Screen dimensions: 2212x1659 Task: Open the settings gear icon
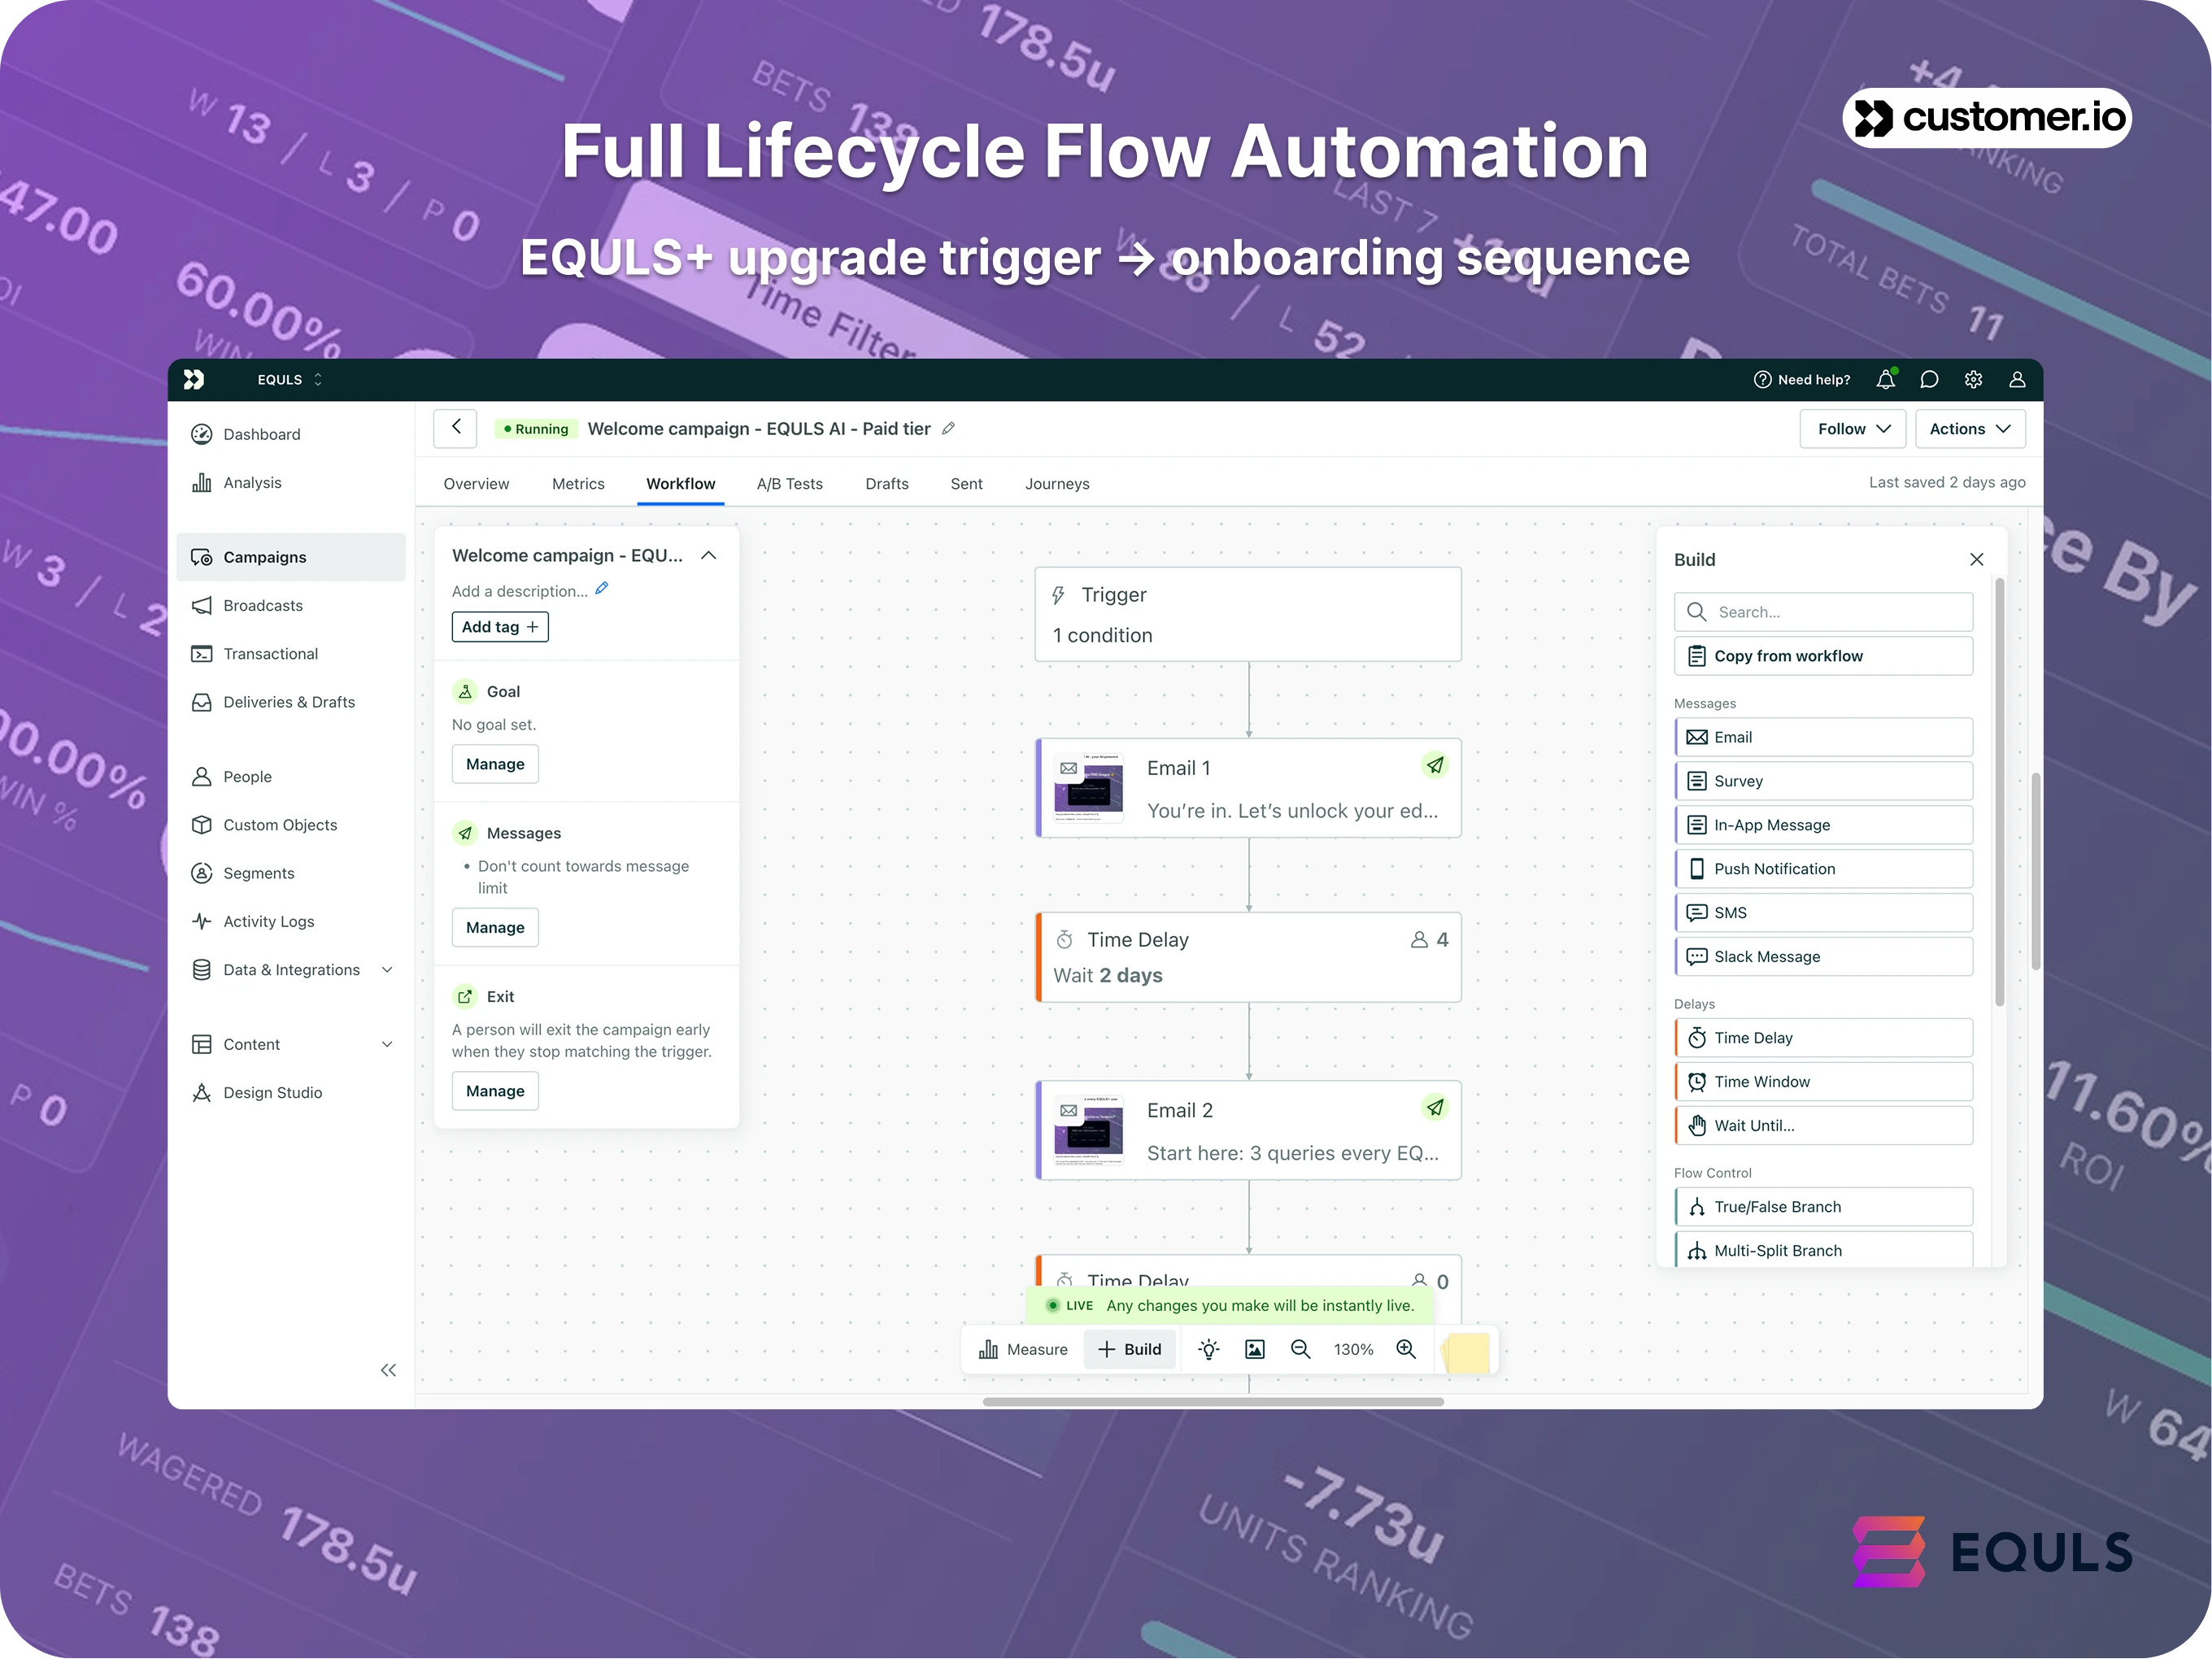(1973, 380)
